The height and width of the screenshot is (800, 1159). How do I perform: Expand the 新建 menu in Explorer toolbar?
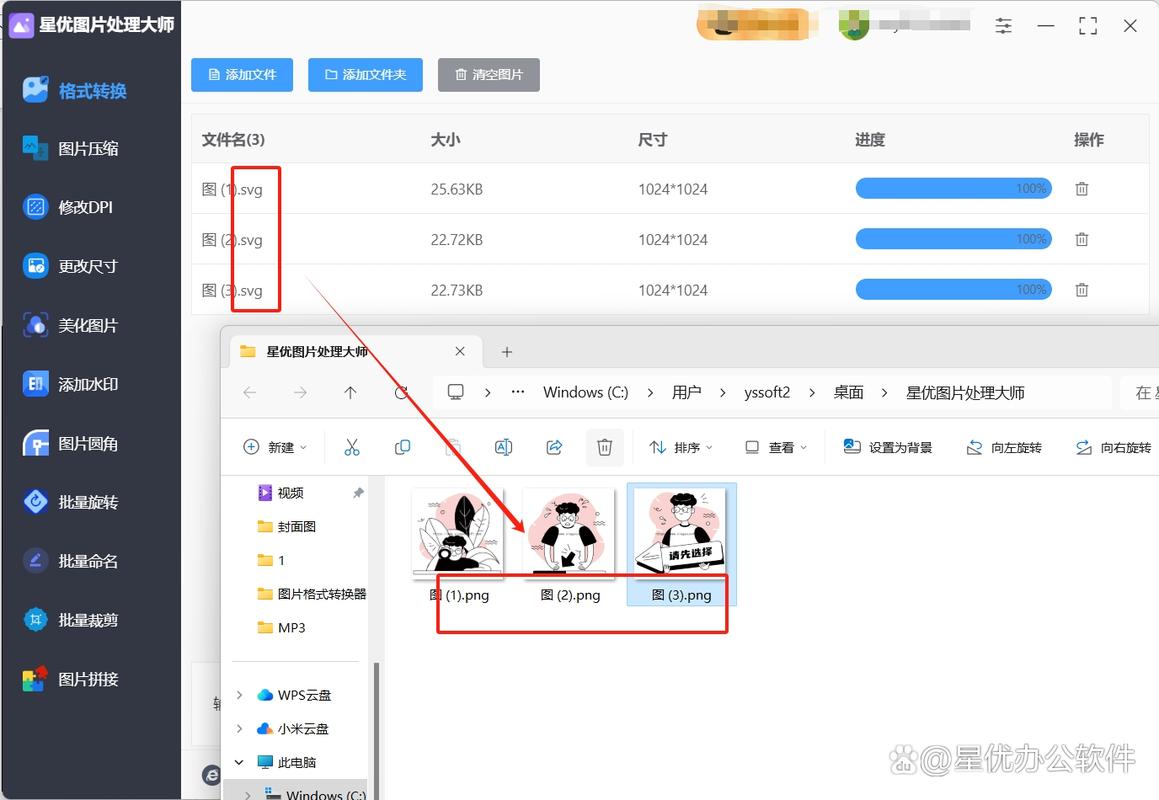(x=274, y=447)
